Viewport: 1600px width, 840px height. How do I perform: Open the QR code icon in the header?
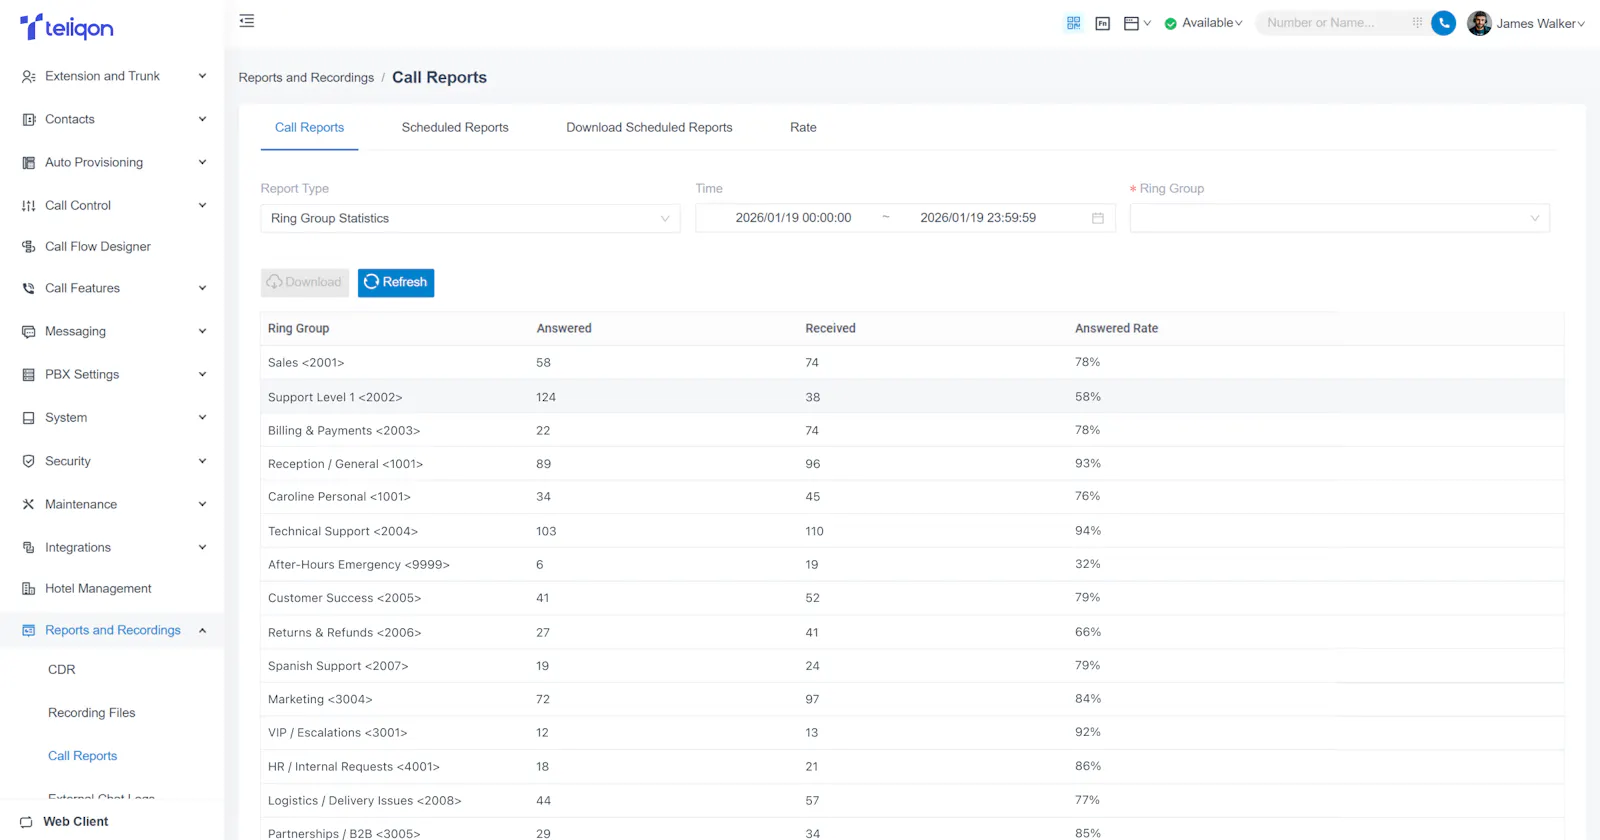point(1073,23)
